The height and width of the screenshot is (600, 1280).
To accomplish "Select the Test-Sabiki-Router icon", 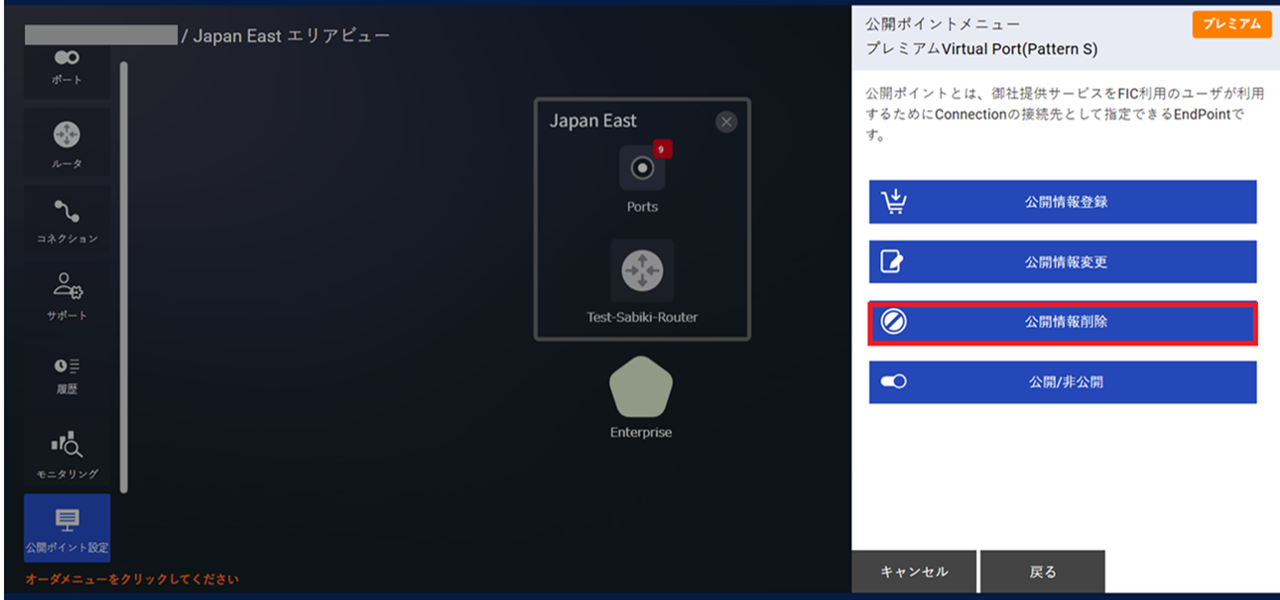I will (641, 270).
